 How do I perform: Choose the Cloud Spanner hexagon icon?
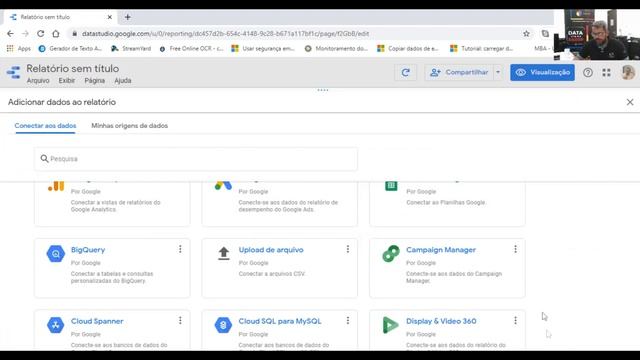[x=56, y=325]
